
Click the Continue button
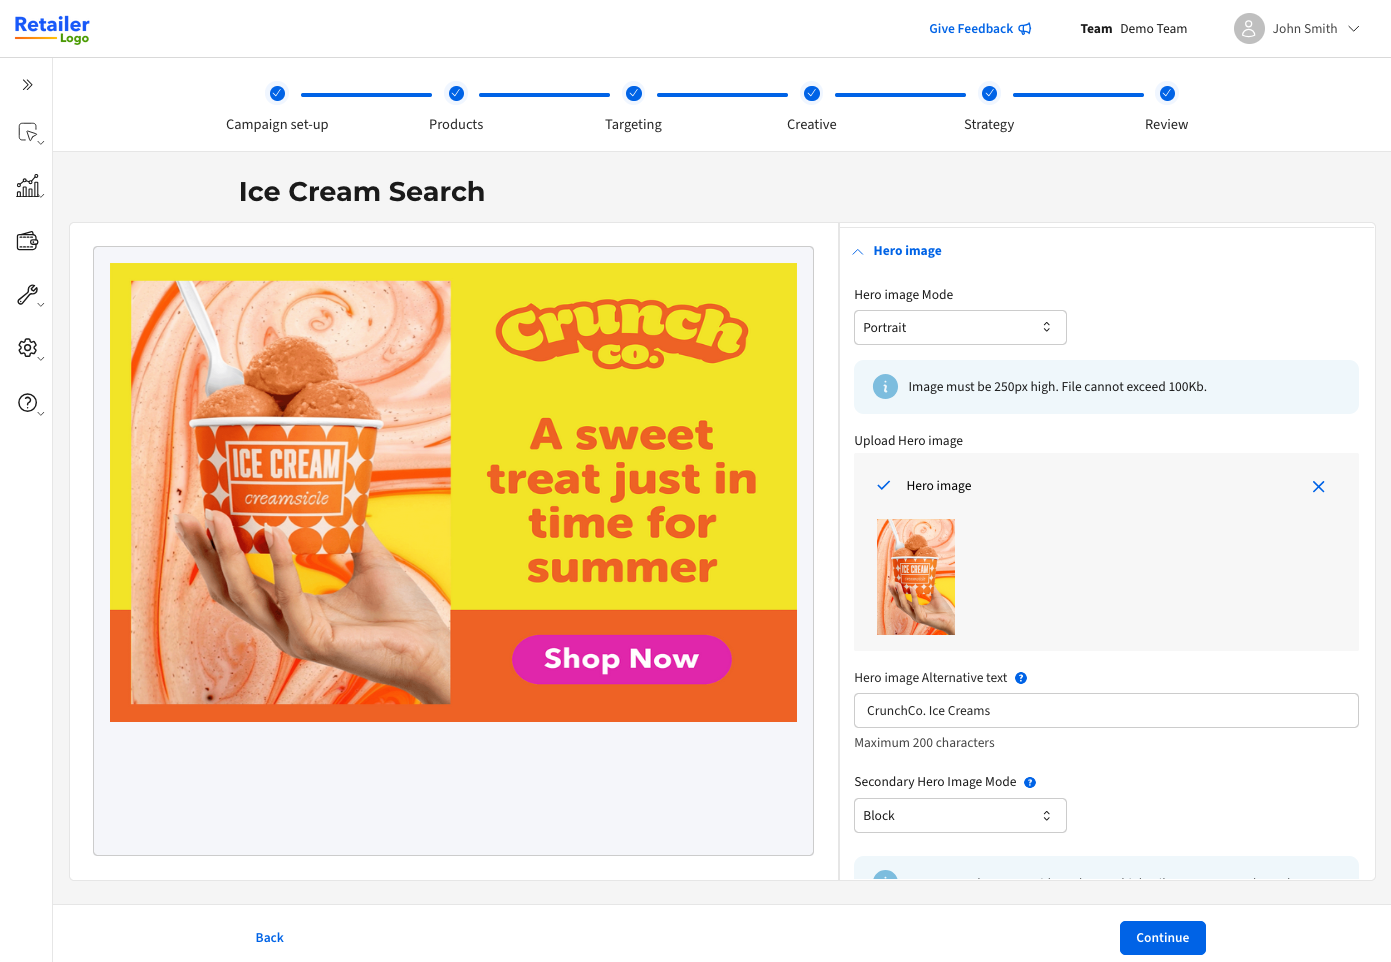tap(1163, 938)
